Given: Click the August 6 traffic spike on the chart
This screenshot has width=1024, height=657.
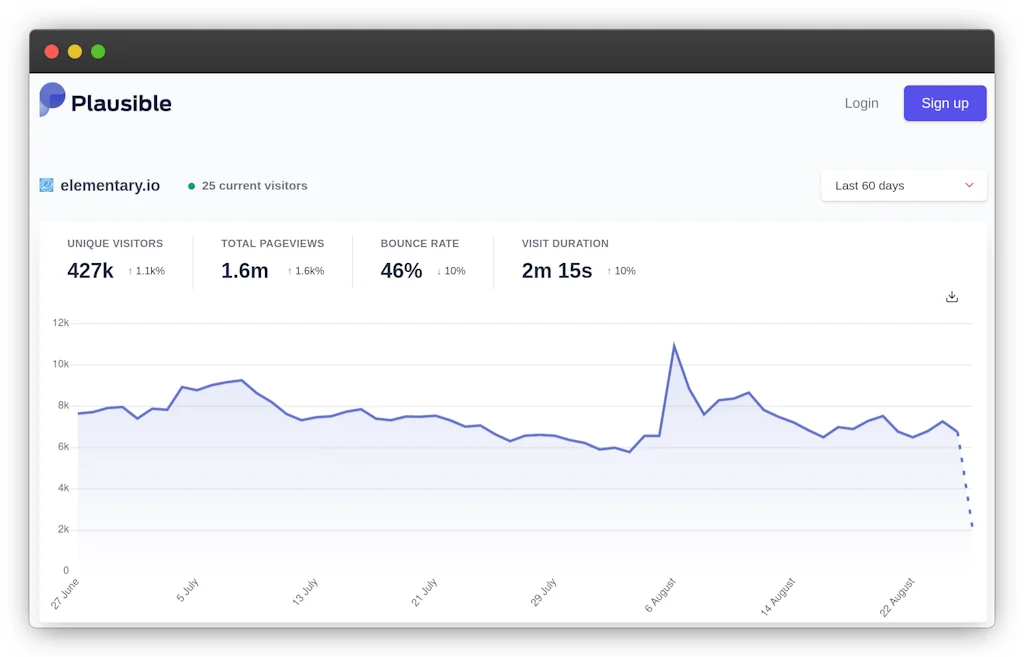Looking at the screenshot, I should click(676, 344).
